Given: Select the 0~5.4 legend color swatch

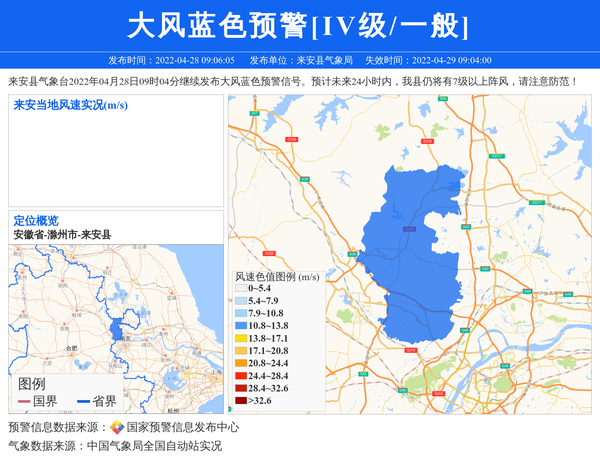Looking at the screenshot, I should 241,288.
